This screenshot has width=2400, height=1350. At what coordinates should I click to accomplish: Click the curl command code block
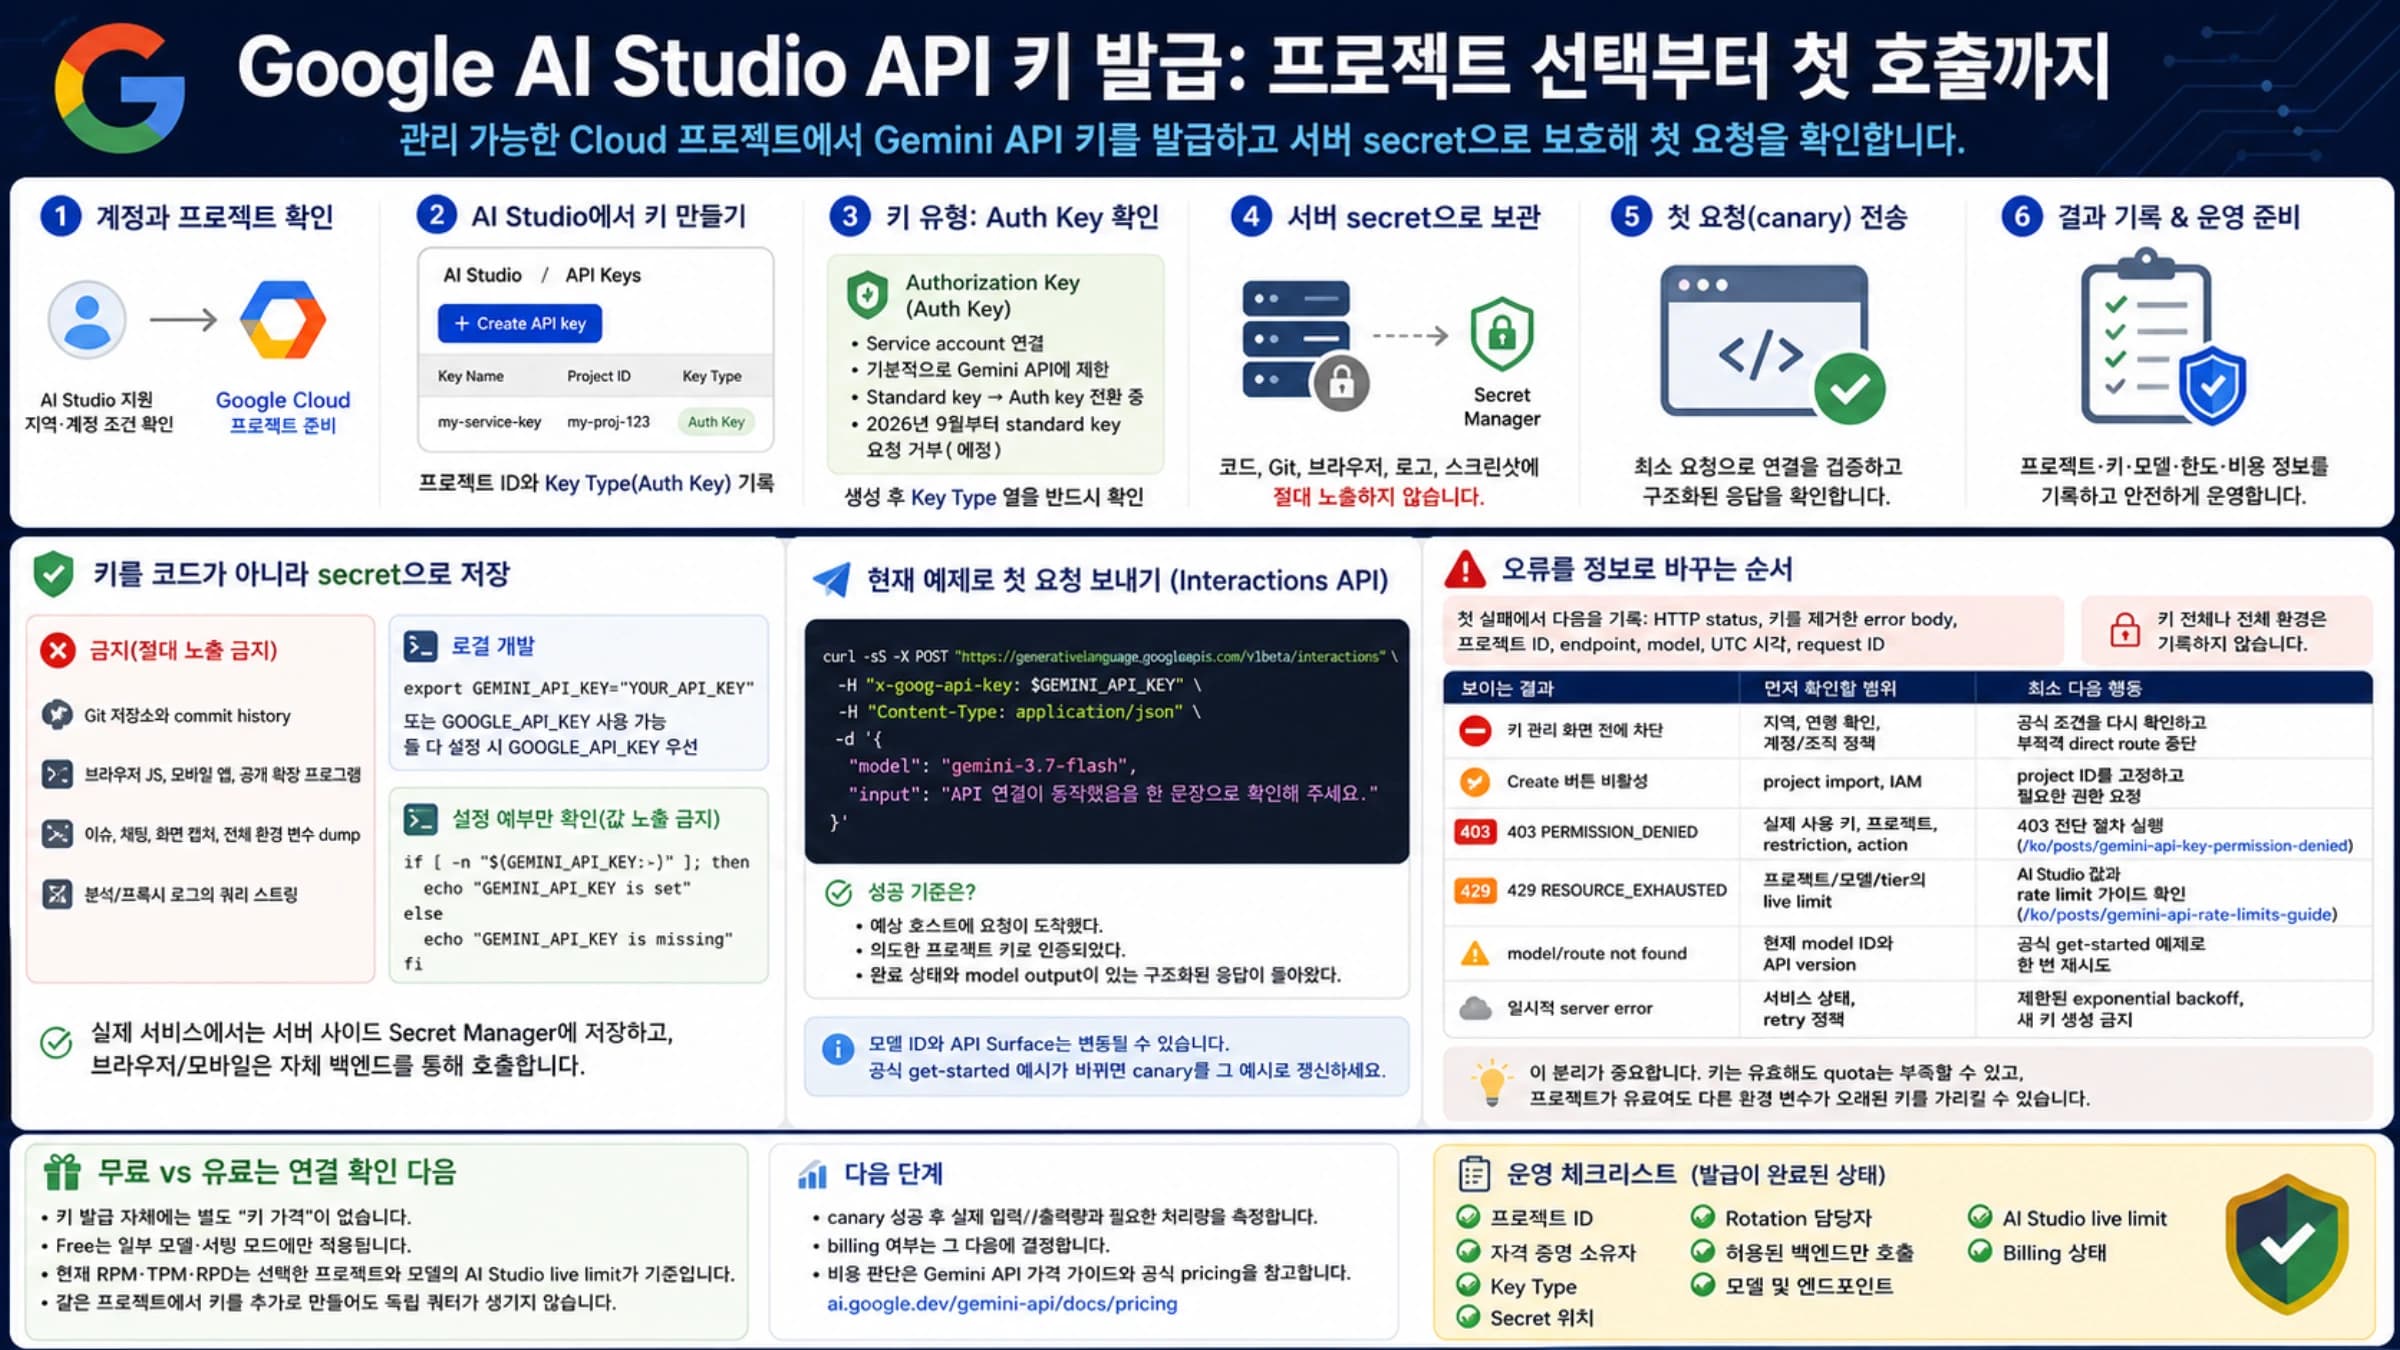click(1107, 741)
